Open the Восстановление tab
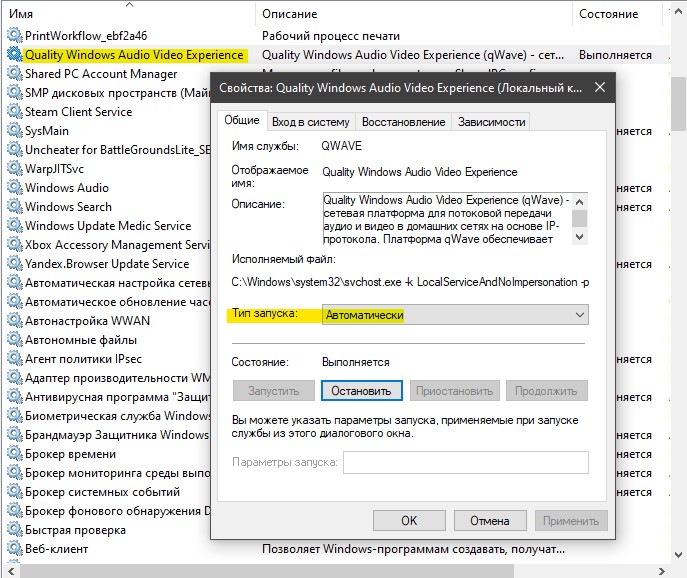The height and width of the screenshot is (578, 687). [x=404, y=122]
